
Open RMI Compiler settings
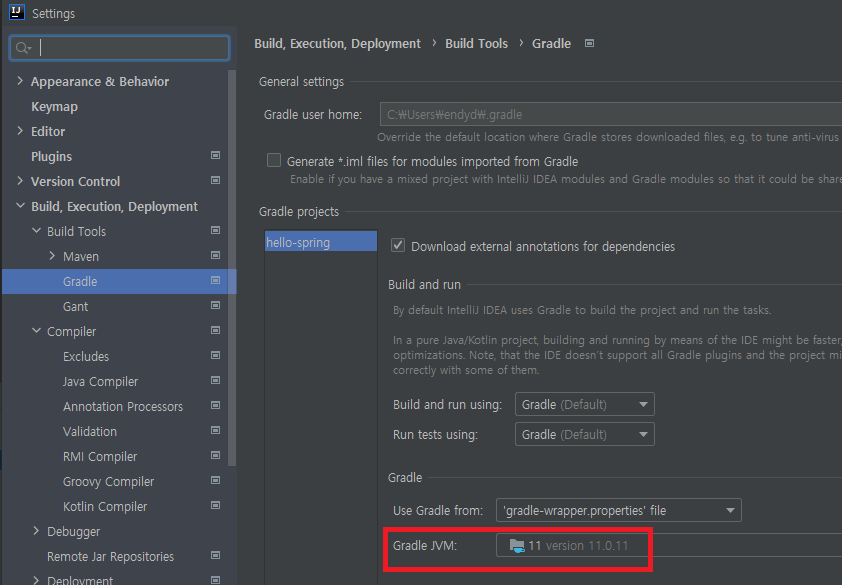[100, 457]
